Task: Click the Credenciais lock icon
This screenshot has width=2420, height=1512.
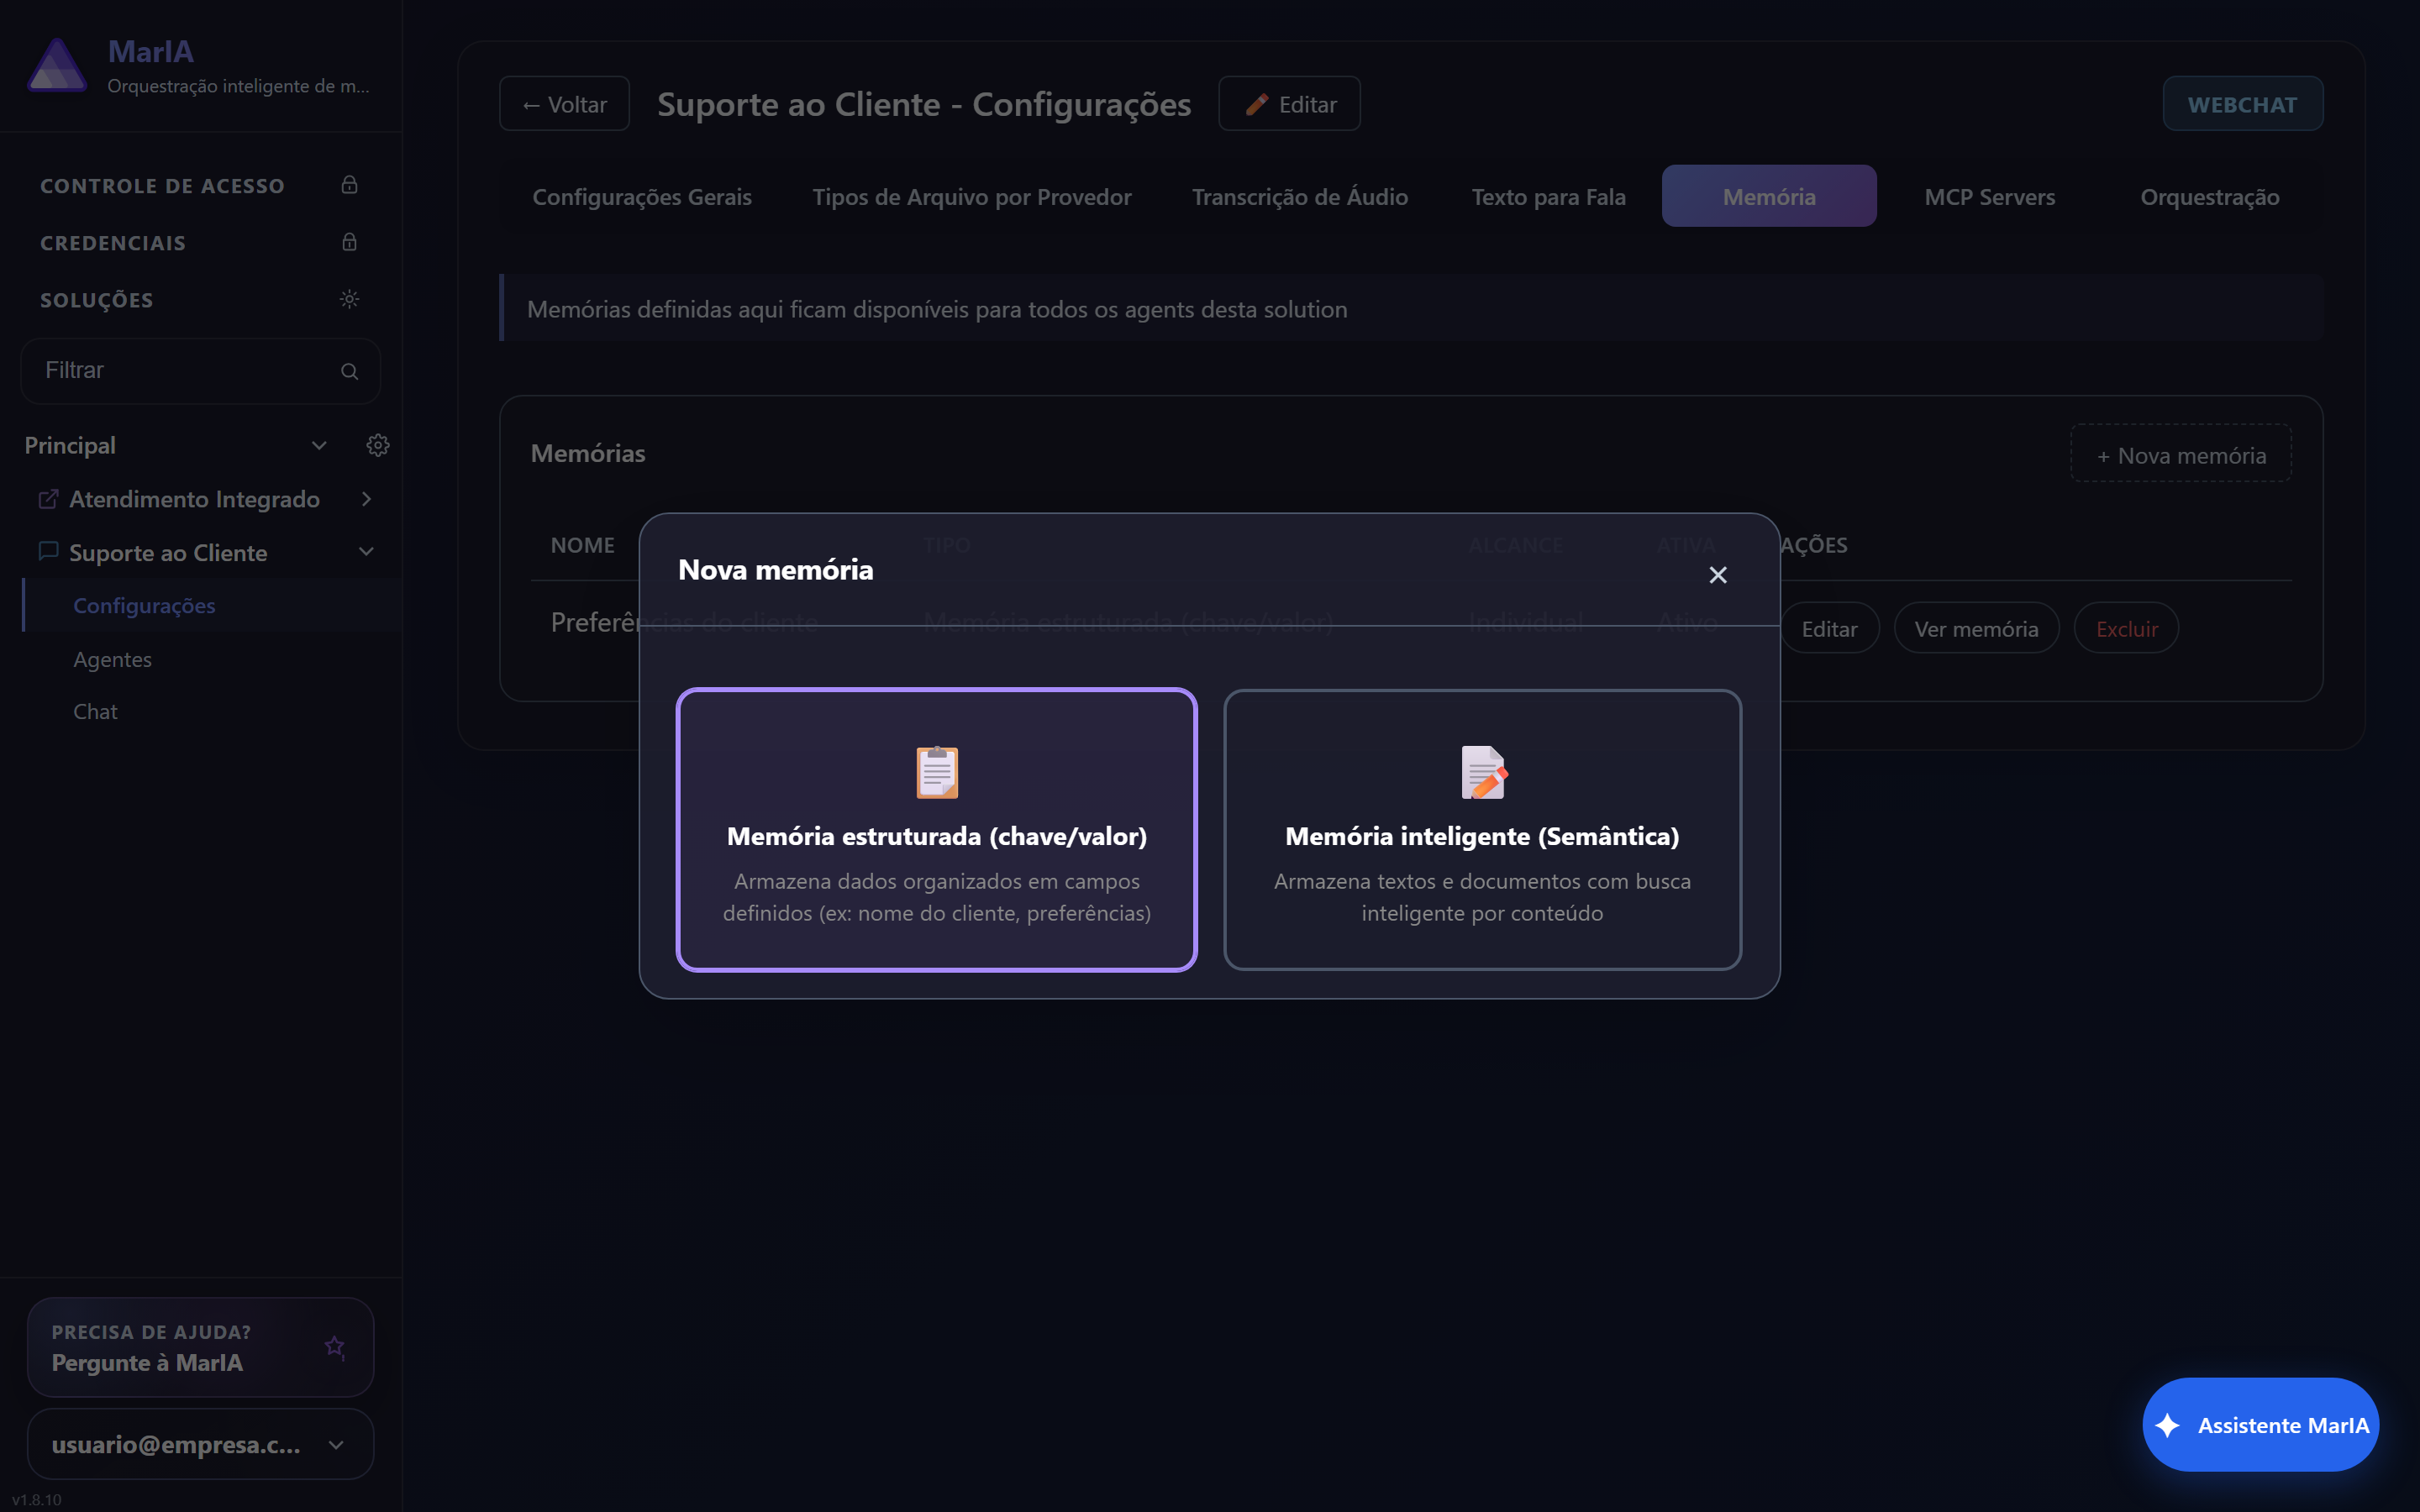Action: click(x=349, y=242)
